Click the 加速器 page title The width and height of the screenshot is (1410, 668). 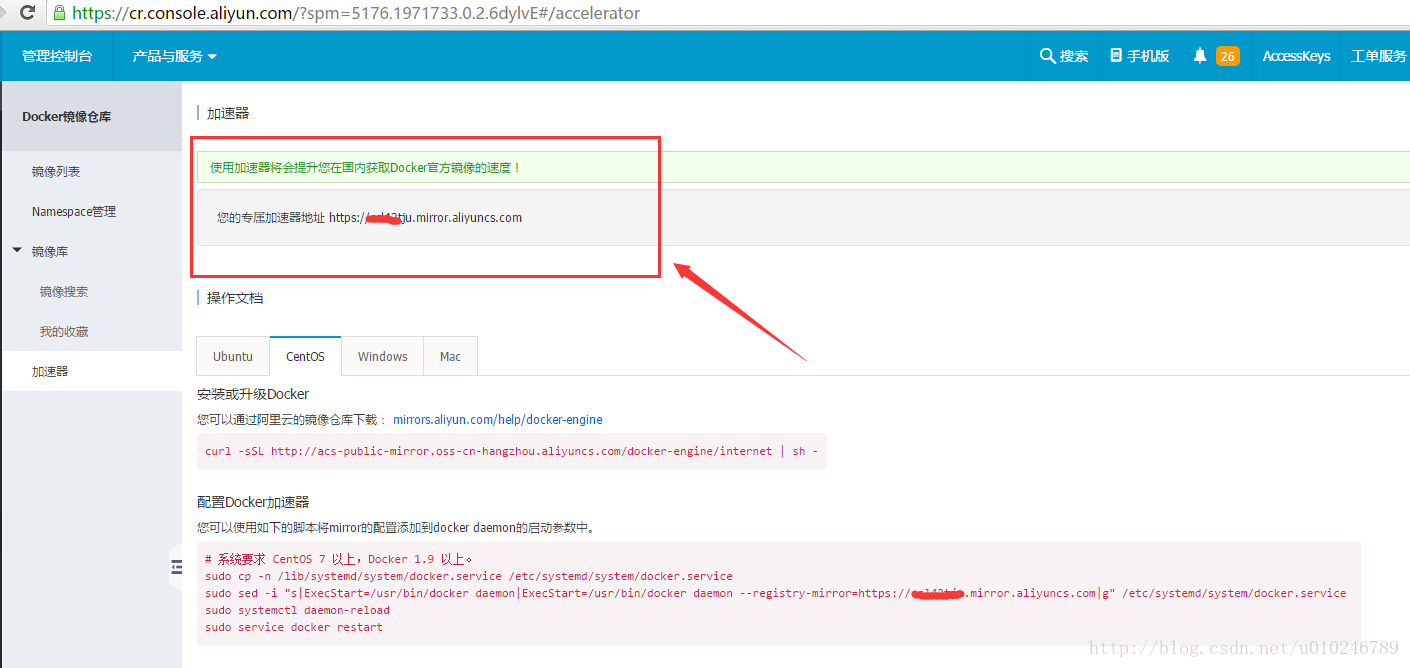pos(228,113)
